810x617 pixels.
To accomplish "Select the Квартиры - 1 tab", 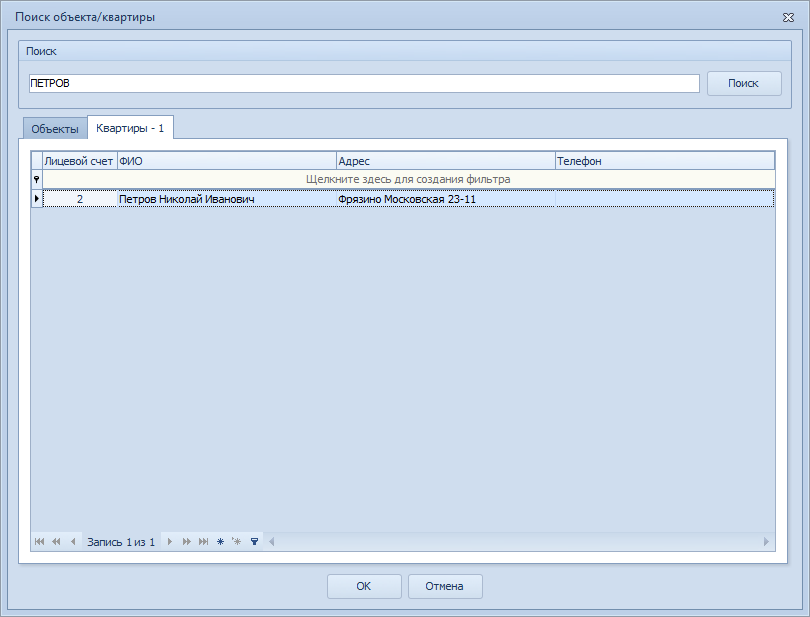I will coord(130,128).
